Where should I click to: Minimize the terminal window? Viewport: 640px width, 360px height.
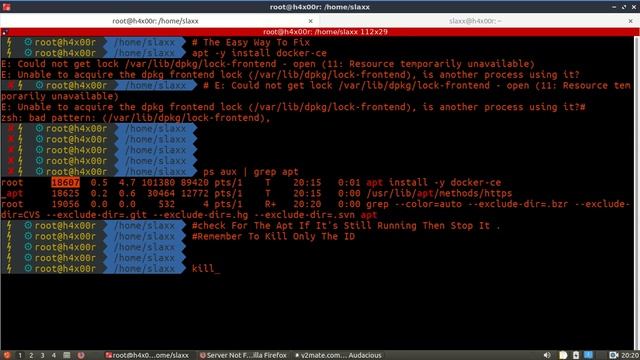click(x=614, y=7)
